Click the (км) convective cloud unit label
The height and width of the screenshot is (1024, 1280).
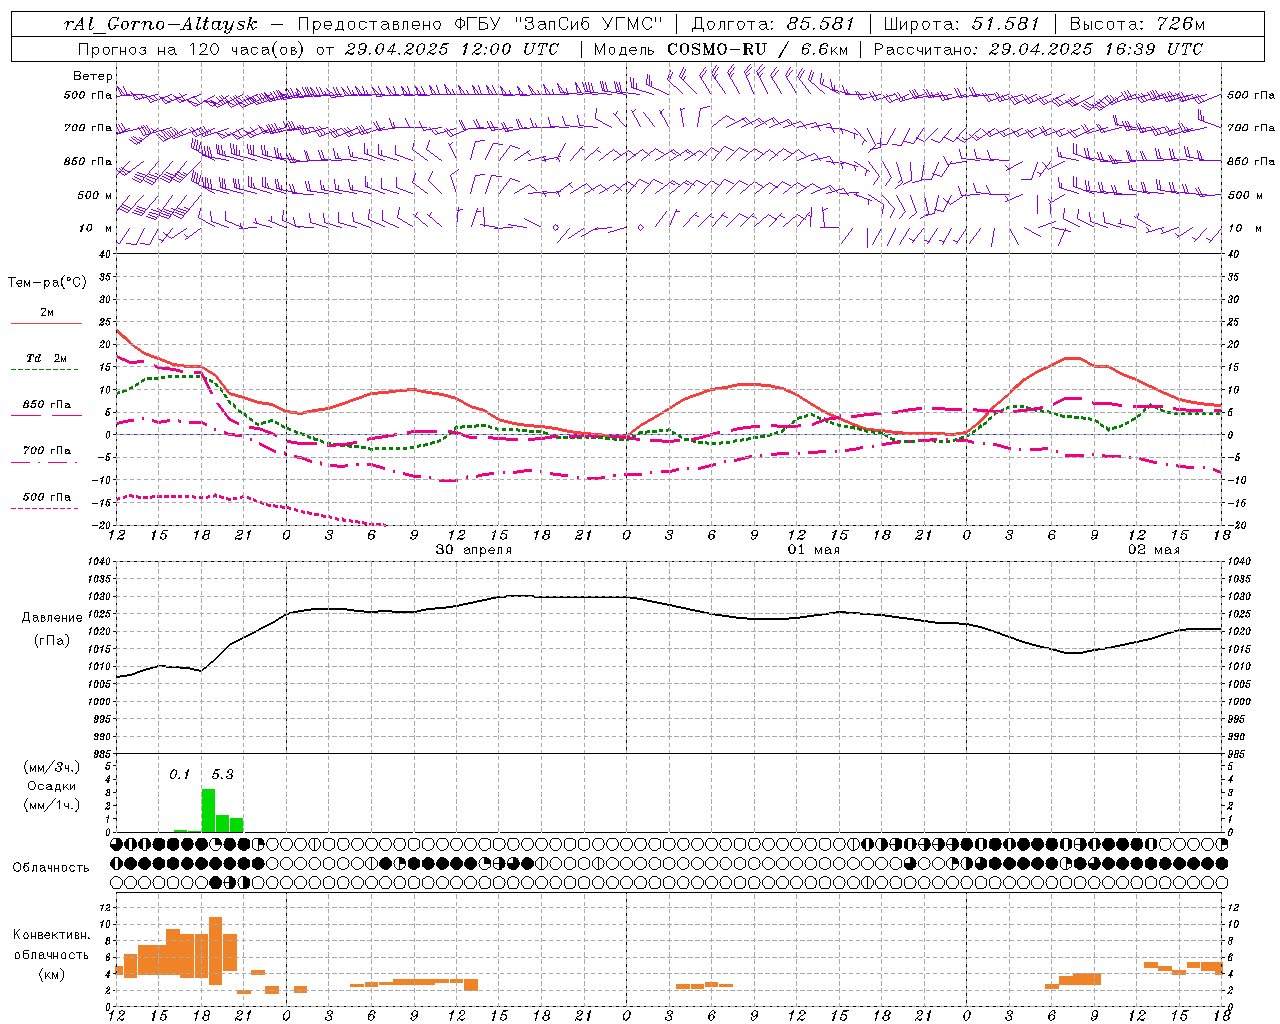tap(52, 974)
